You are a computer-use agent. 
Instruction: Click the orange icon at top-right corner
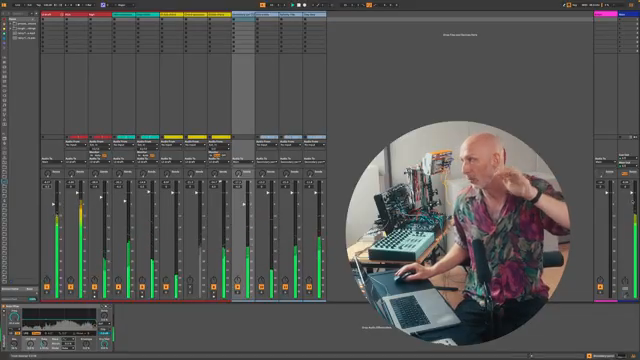tap(632, 5)
